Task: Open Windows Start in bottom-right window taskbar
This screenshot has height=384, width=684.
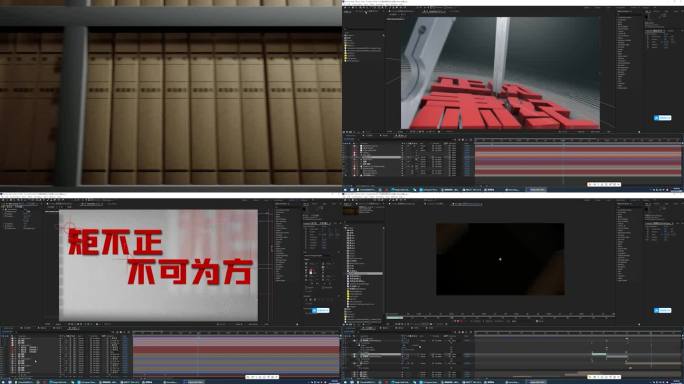Action: (x=345, y=382)
